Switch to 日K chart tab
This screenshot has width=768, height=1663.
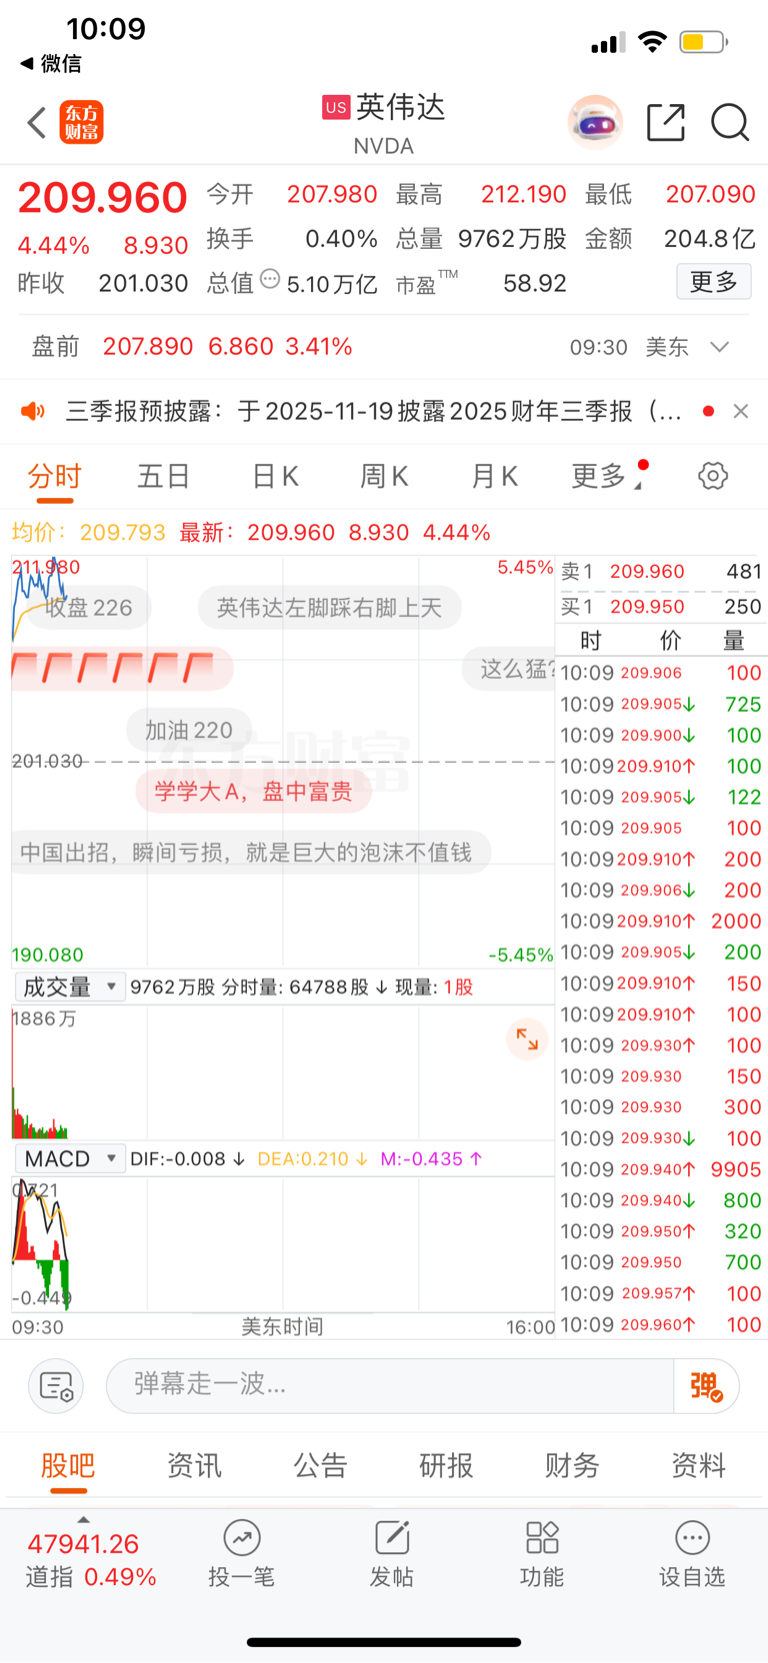click(275, 476)
